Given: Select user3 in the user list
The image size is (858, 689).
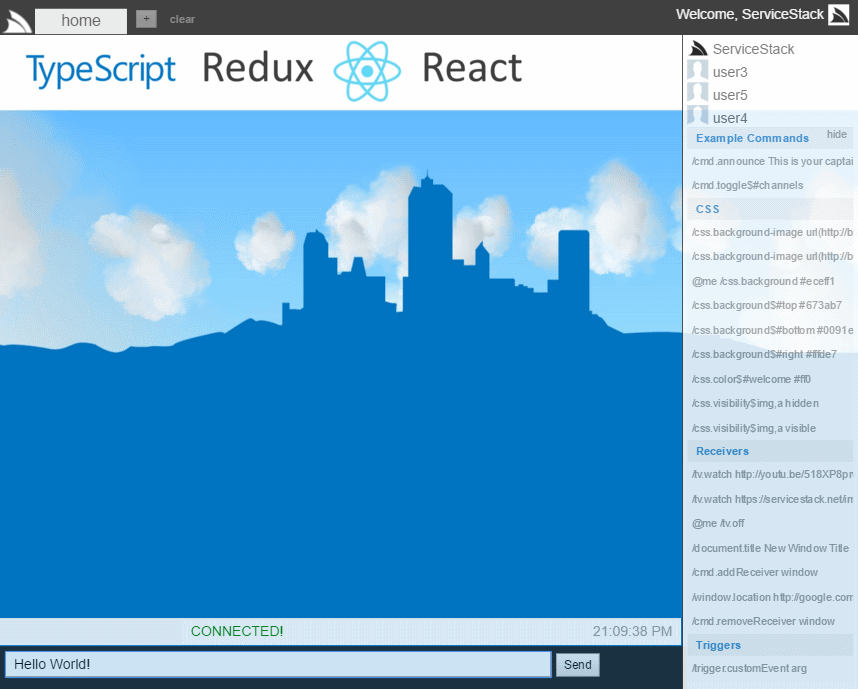Looking at the screenshot, I should [730, 72].
